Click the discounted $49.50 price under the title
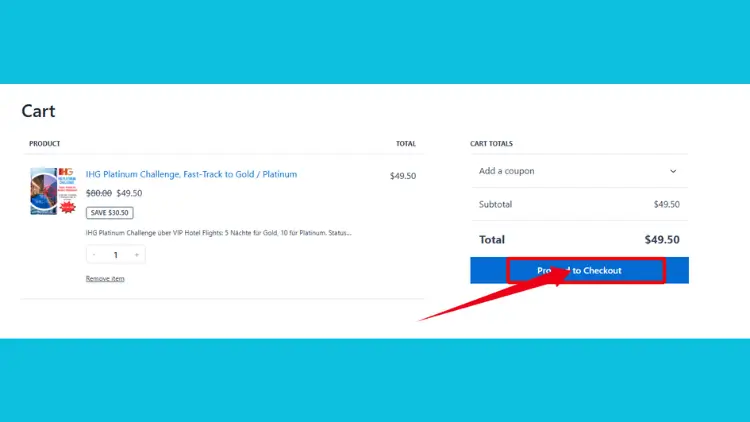The width and height of the screenshot is (750, 422). pyautogui.click(x=129, y=193)
